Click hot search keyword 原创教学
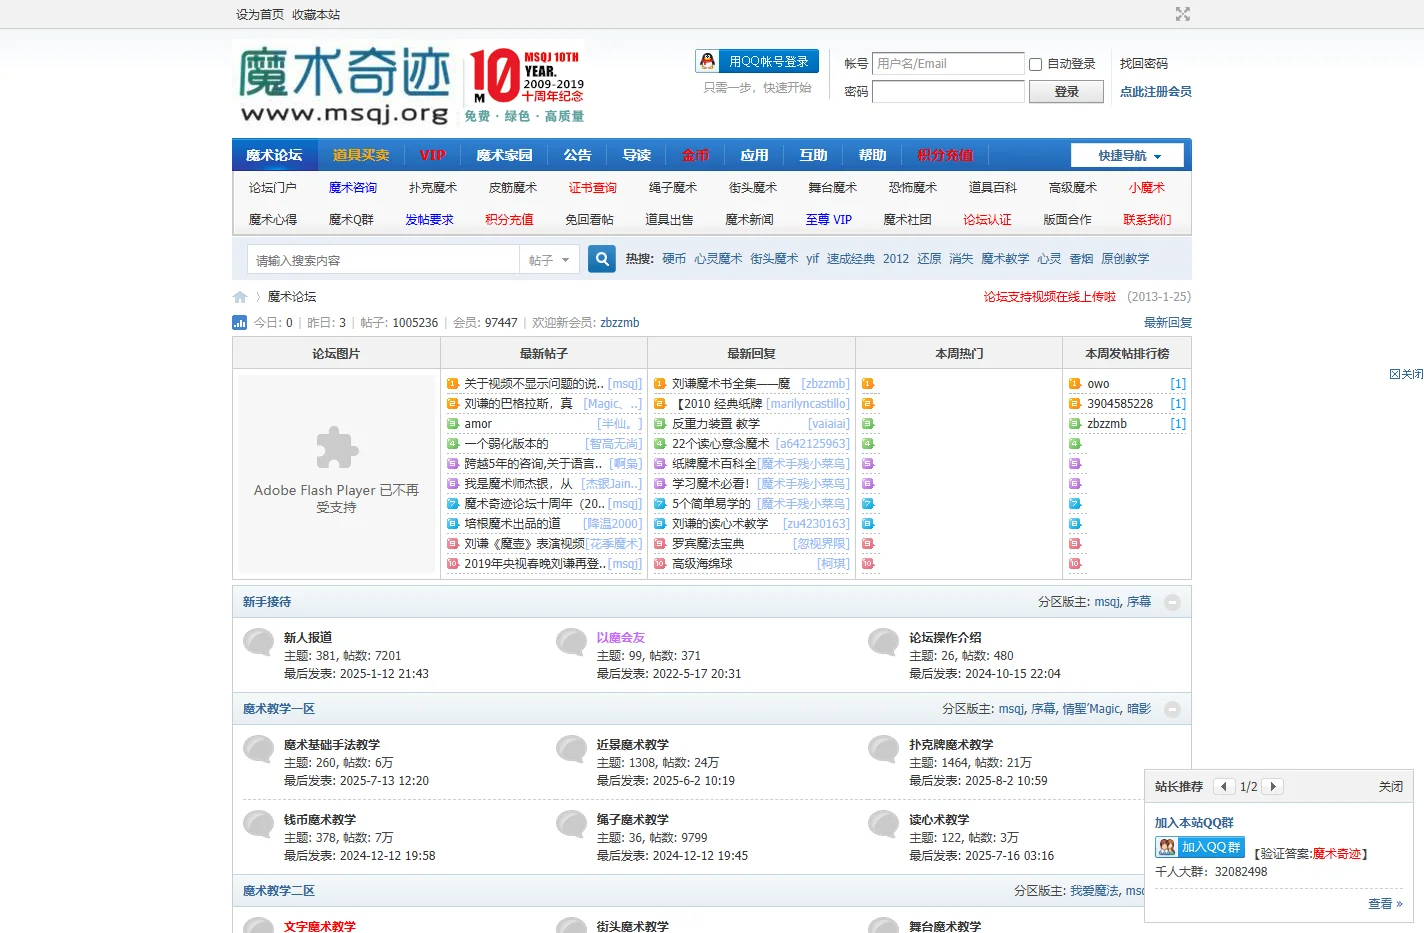Viewport: 1424px width, 933px height. (x=1125, y=259)
